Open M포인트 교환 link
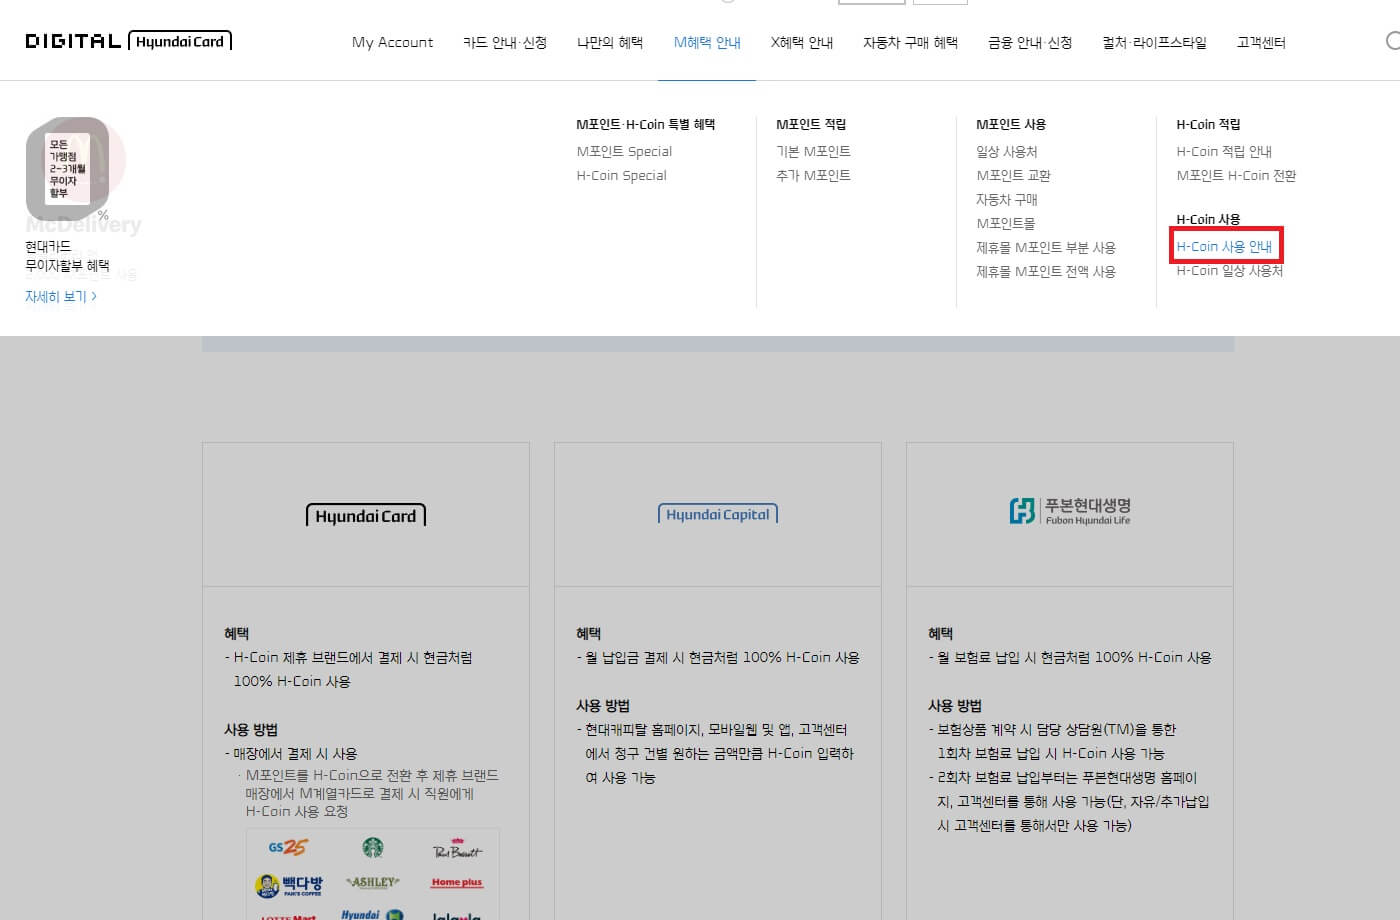 click(x=1013, y=175)
